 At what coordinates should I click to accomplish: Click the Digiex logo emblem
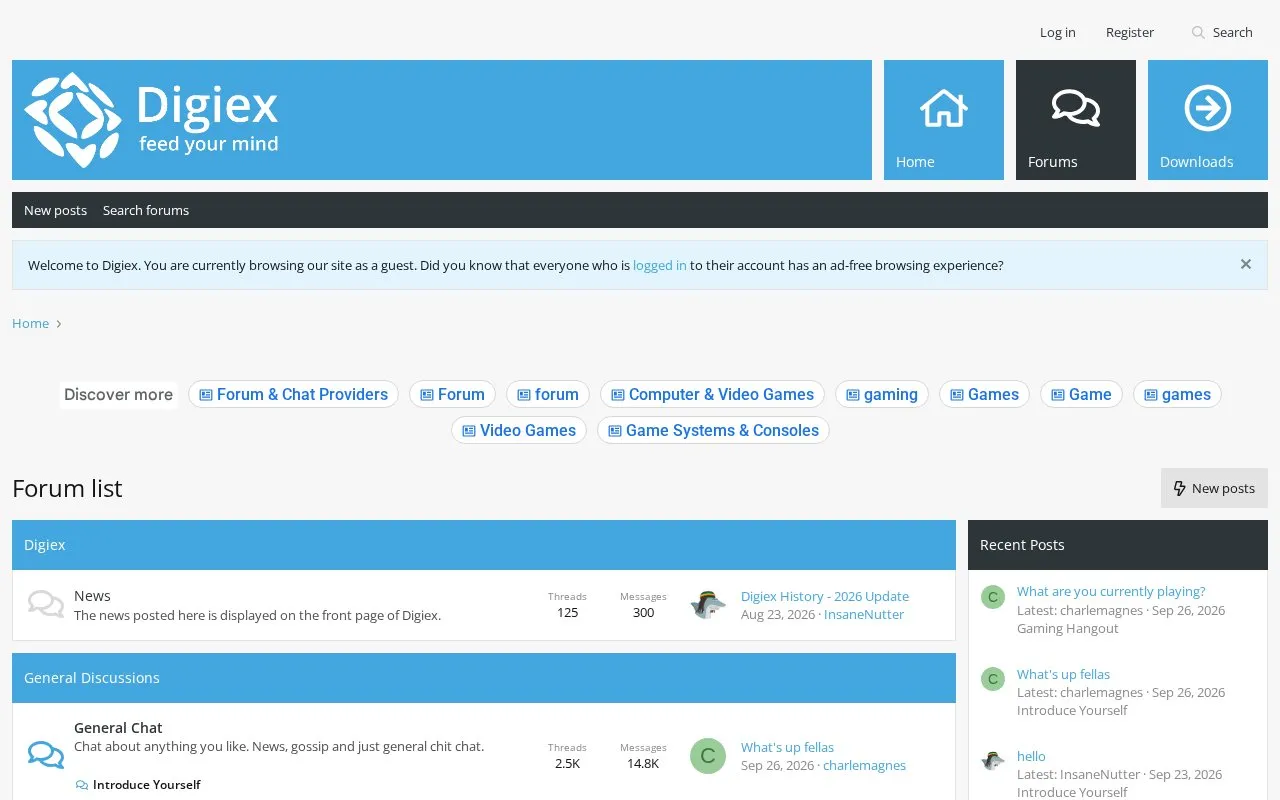(73, 119)
